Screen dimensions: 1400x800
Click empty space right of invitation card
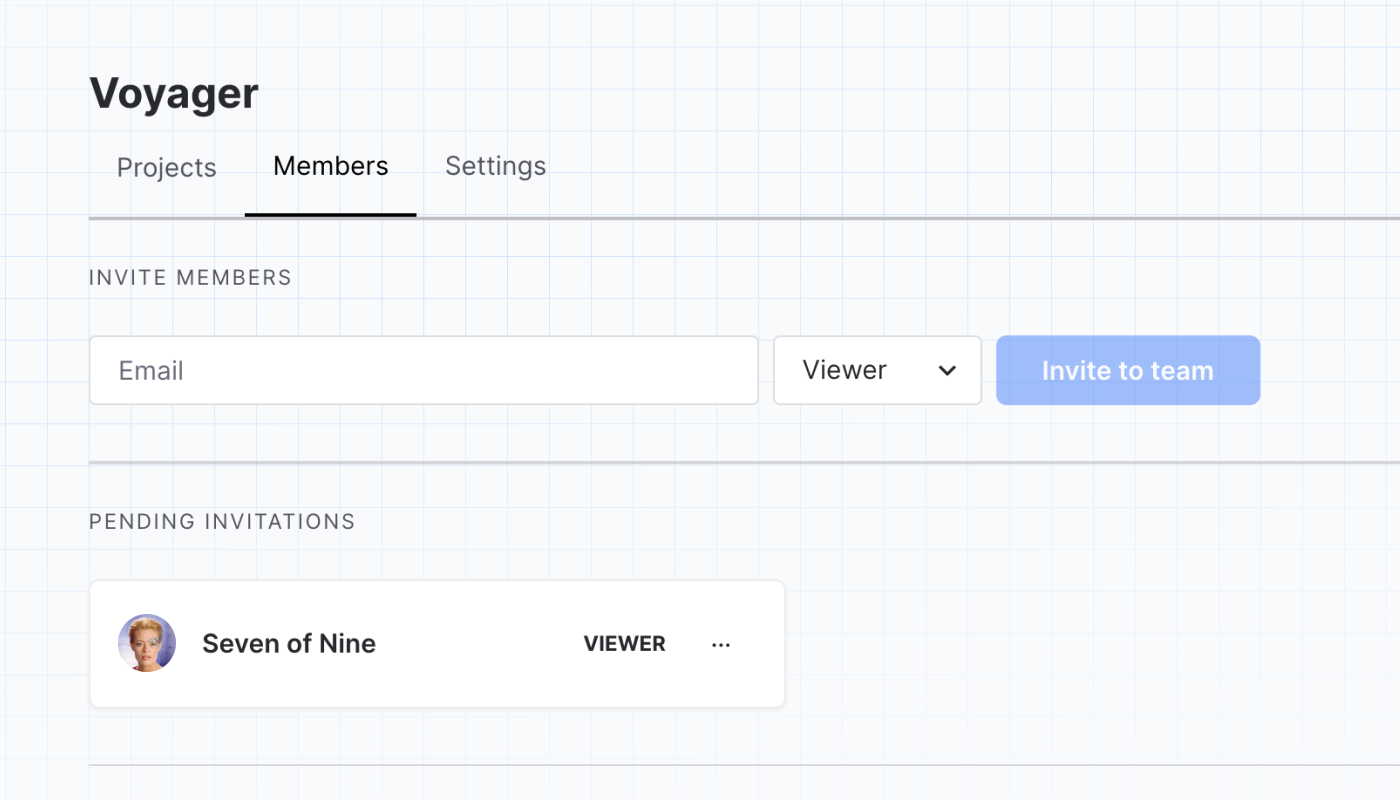[x=1050, y=644]
